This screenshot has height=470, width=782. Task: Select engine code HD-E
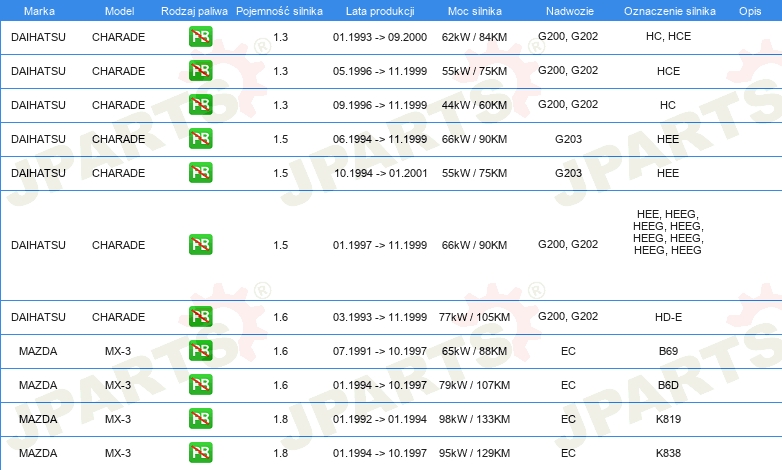point(668,317)
